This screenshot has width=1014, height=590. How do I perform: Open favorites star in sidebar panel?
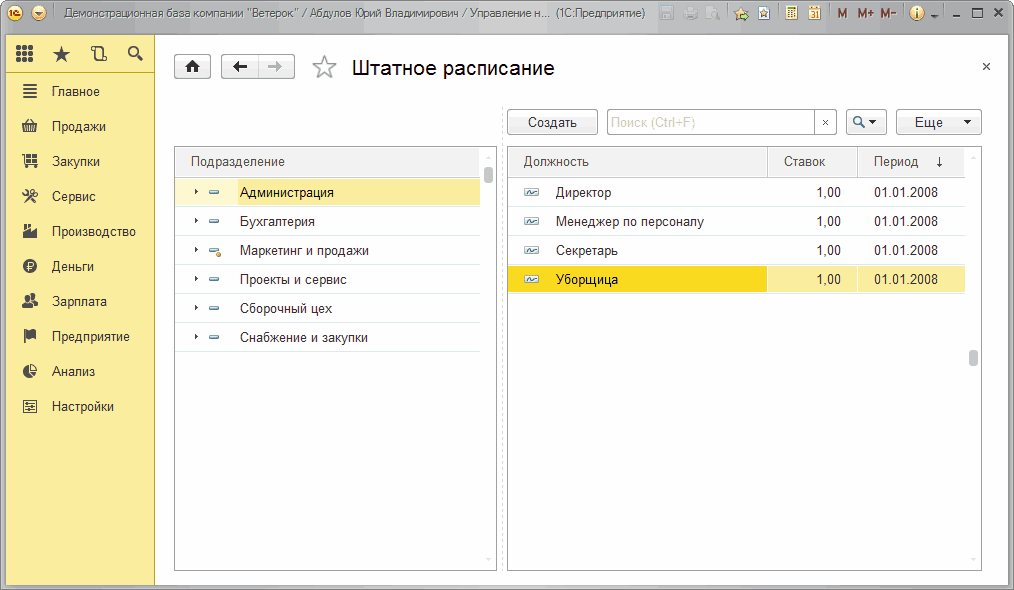(61, 54)
